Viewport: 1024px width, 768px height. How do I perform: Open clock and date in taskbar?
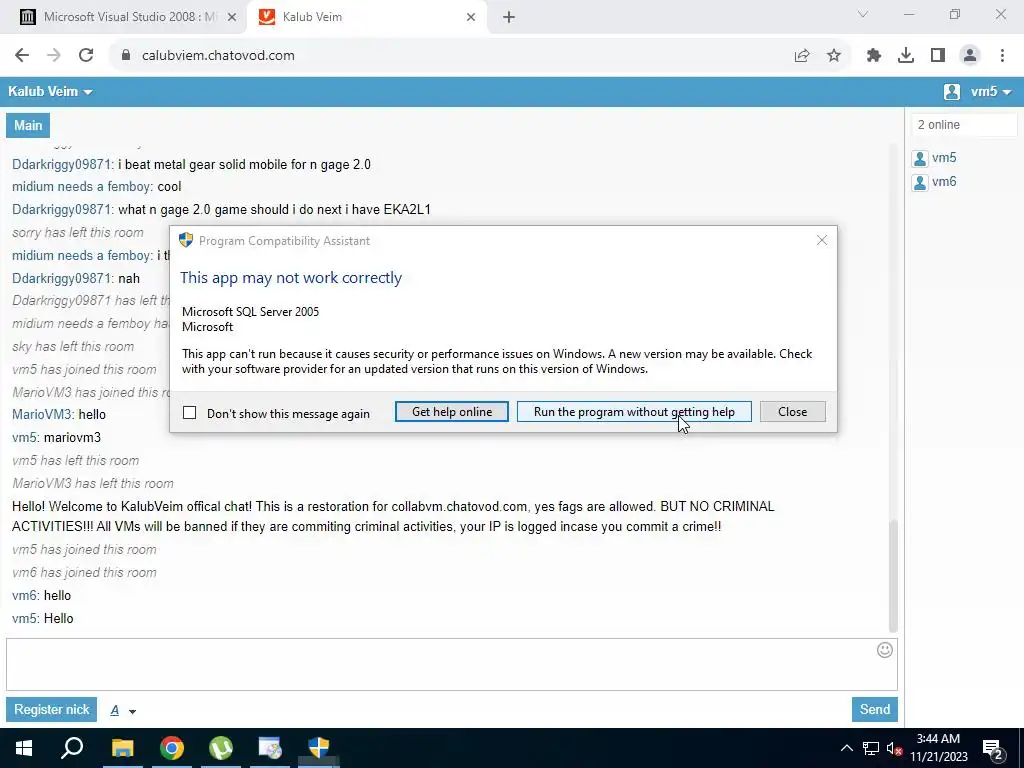pos(938,748)
